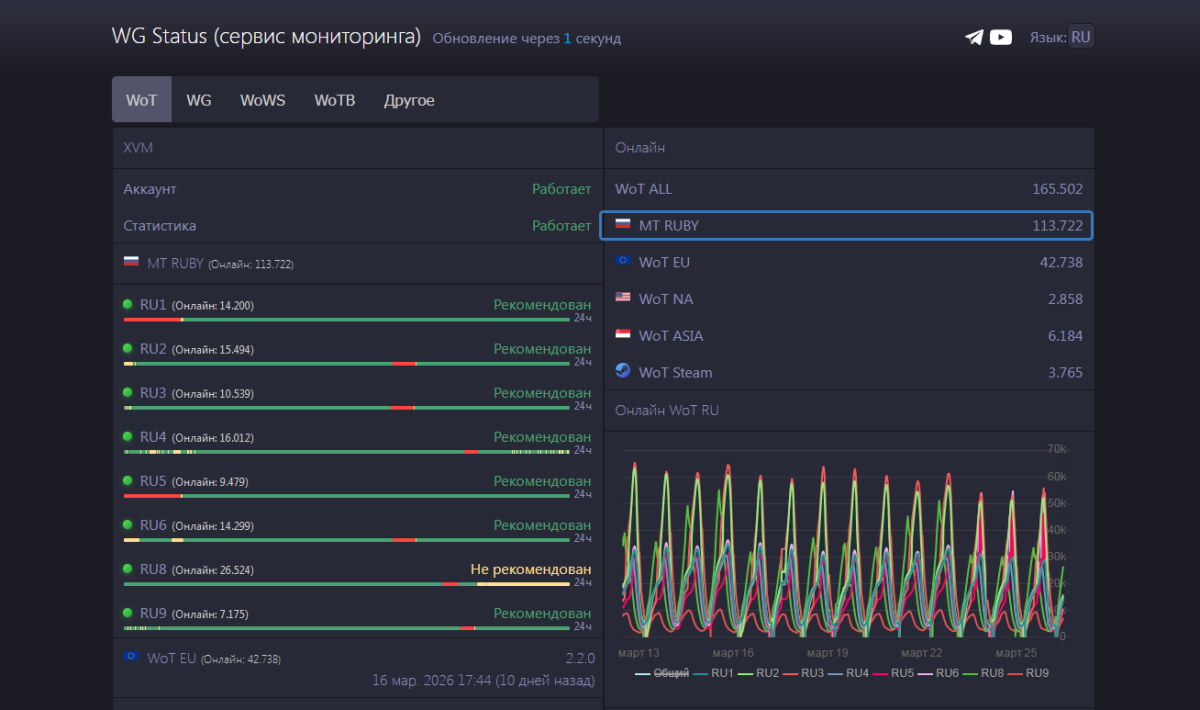The height and width of the screenshot is (710, 1200).
Task: Open the YouTube channel icon
Action: [x=1001, y=37]
